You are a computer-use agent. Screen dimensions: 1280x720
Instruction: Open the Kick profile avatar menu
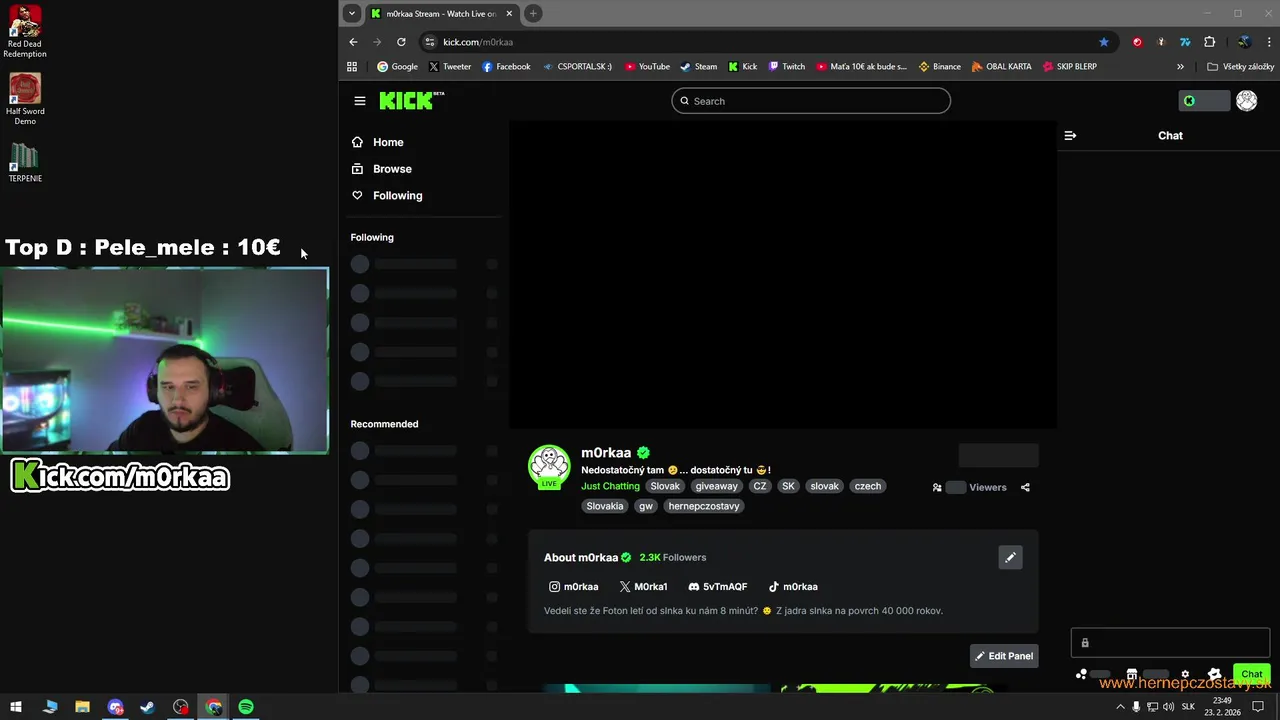coord(1246,101)
